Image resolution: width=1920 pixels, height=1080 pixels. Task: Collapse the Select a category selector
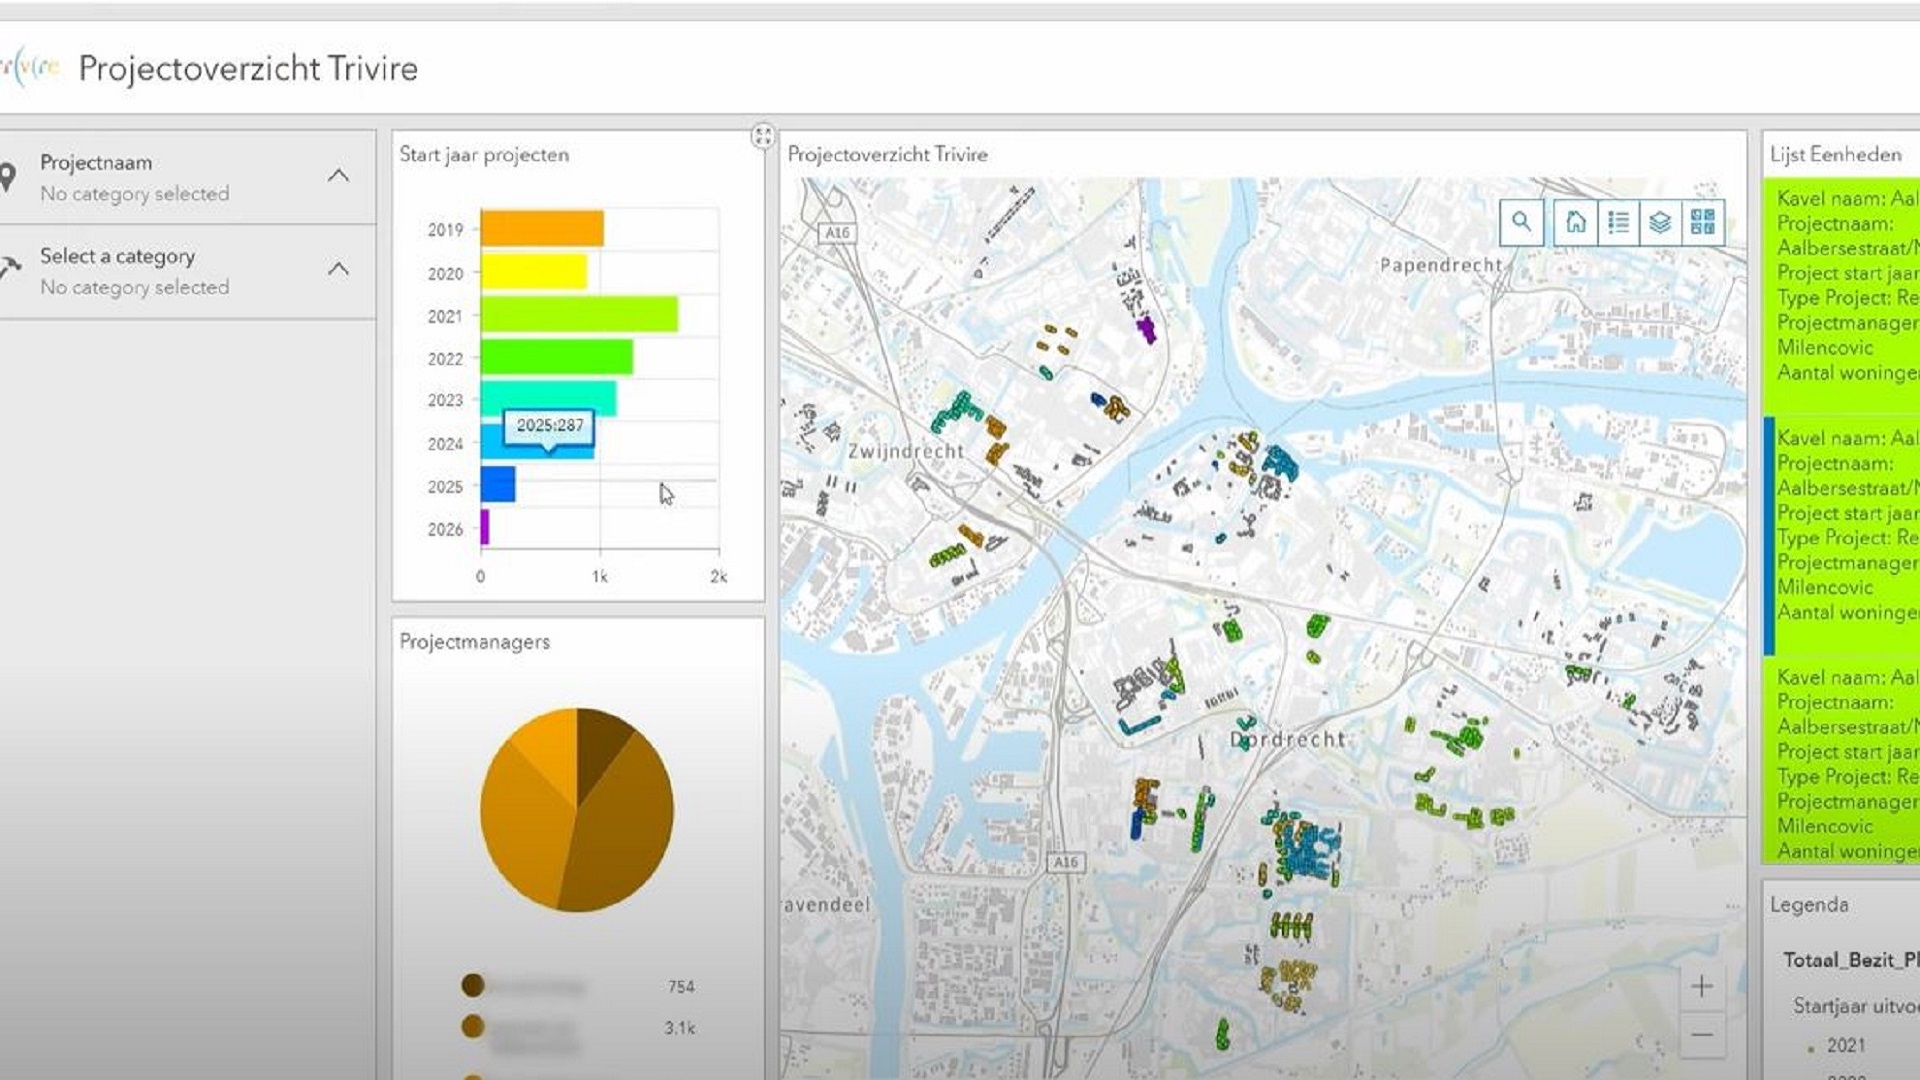pyautogui.click(x=339, y=269)
